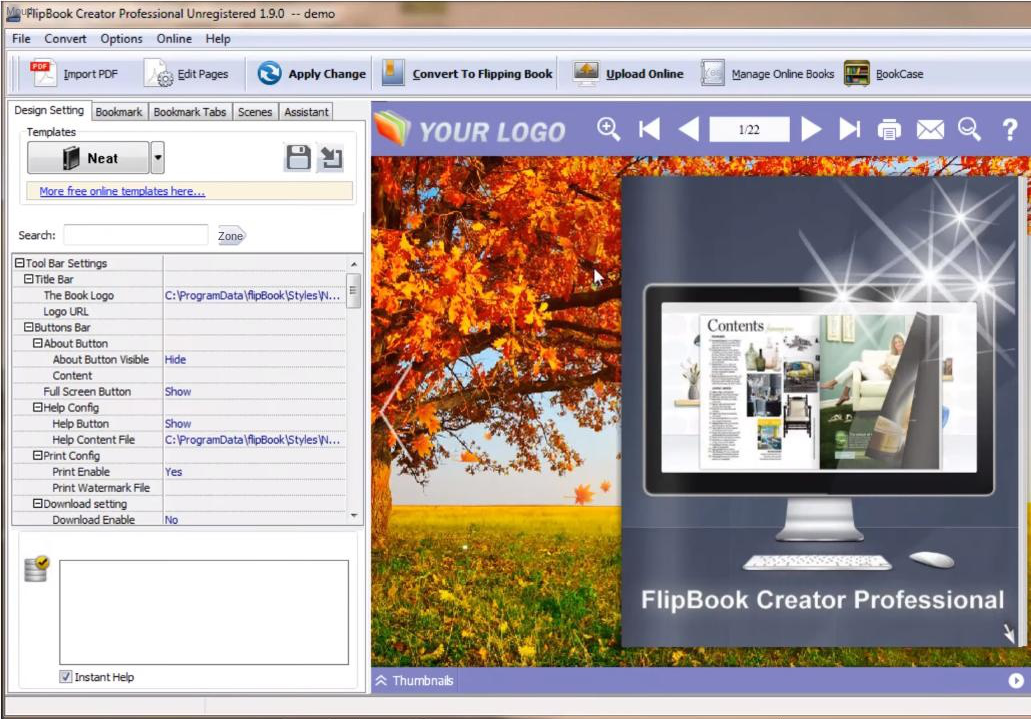Open the Neat template dropdown arrow
Screen dimensions: 1031x719
pos(157,158)
